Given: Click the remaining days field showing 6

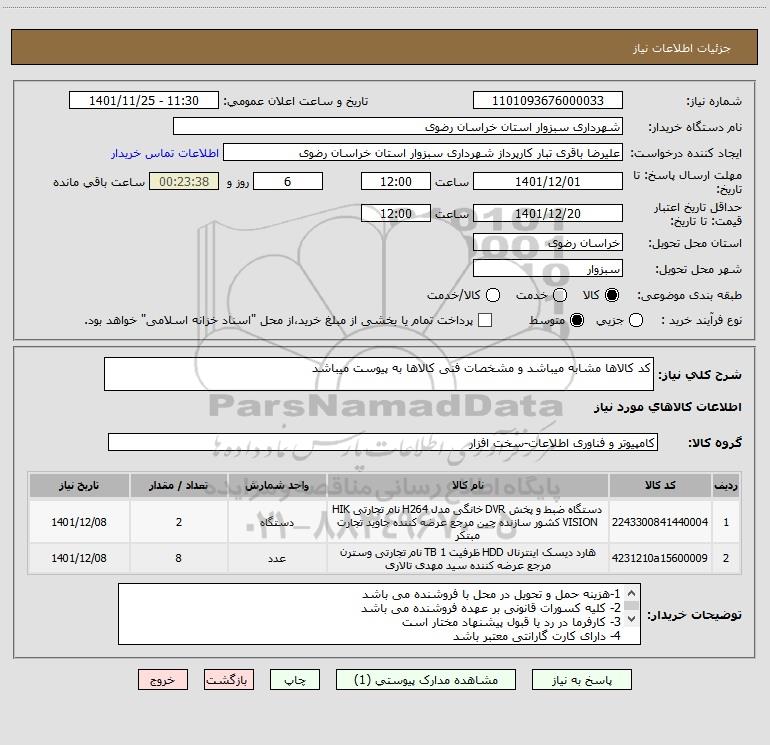Looking at the screenshot, I should pos(288,181).
